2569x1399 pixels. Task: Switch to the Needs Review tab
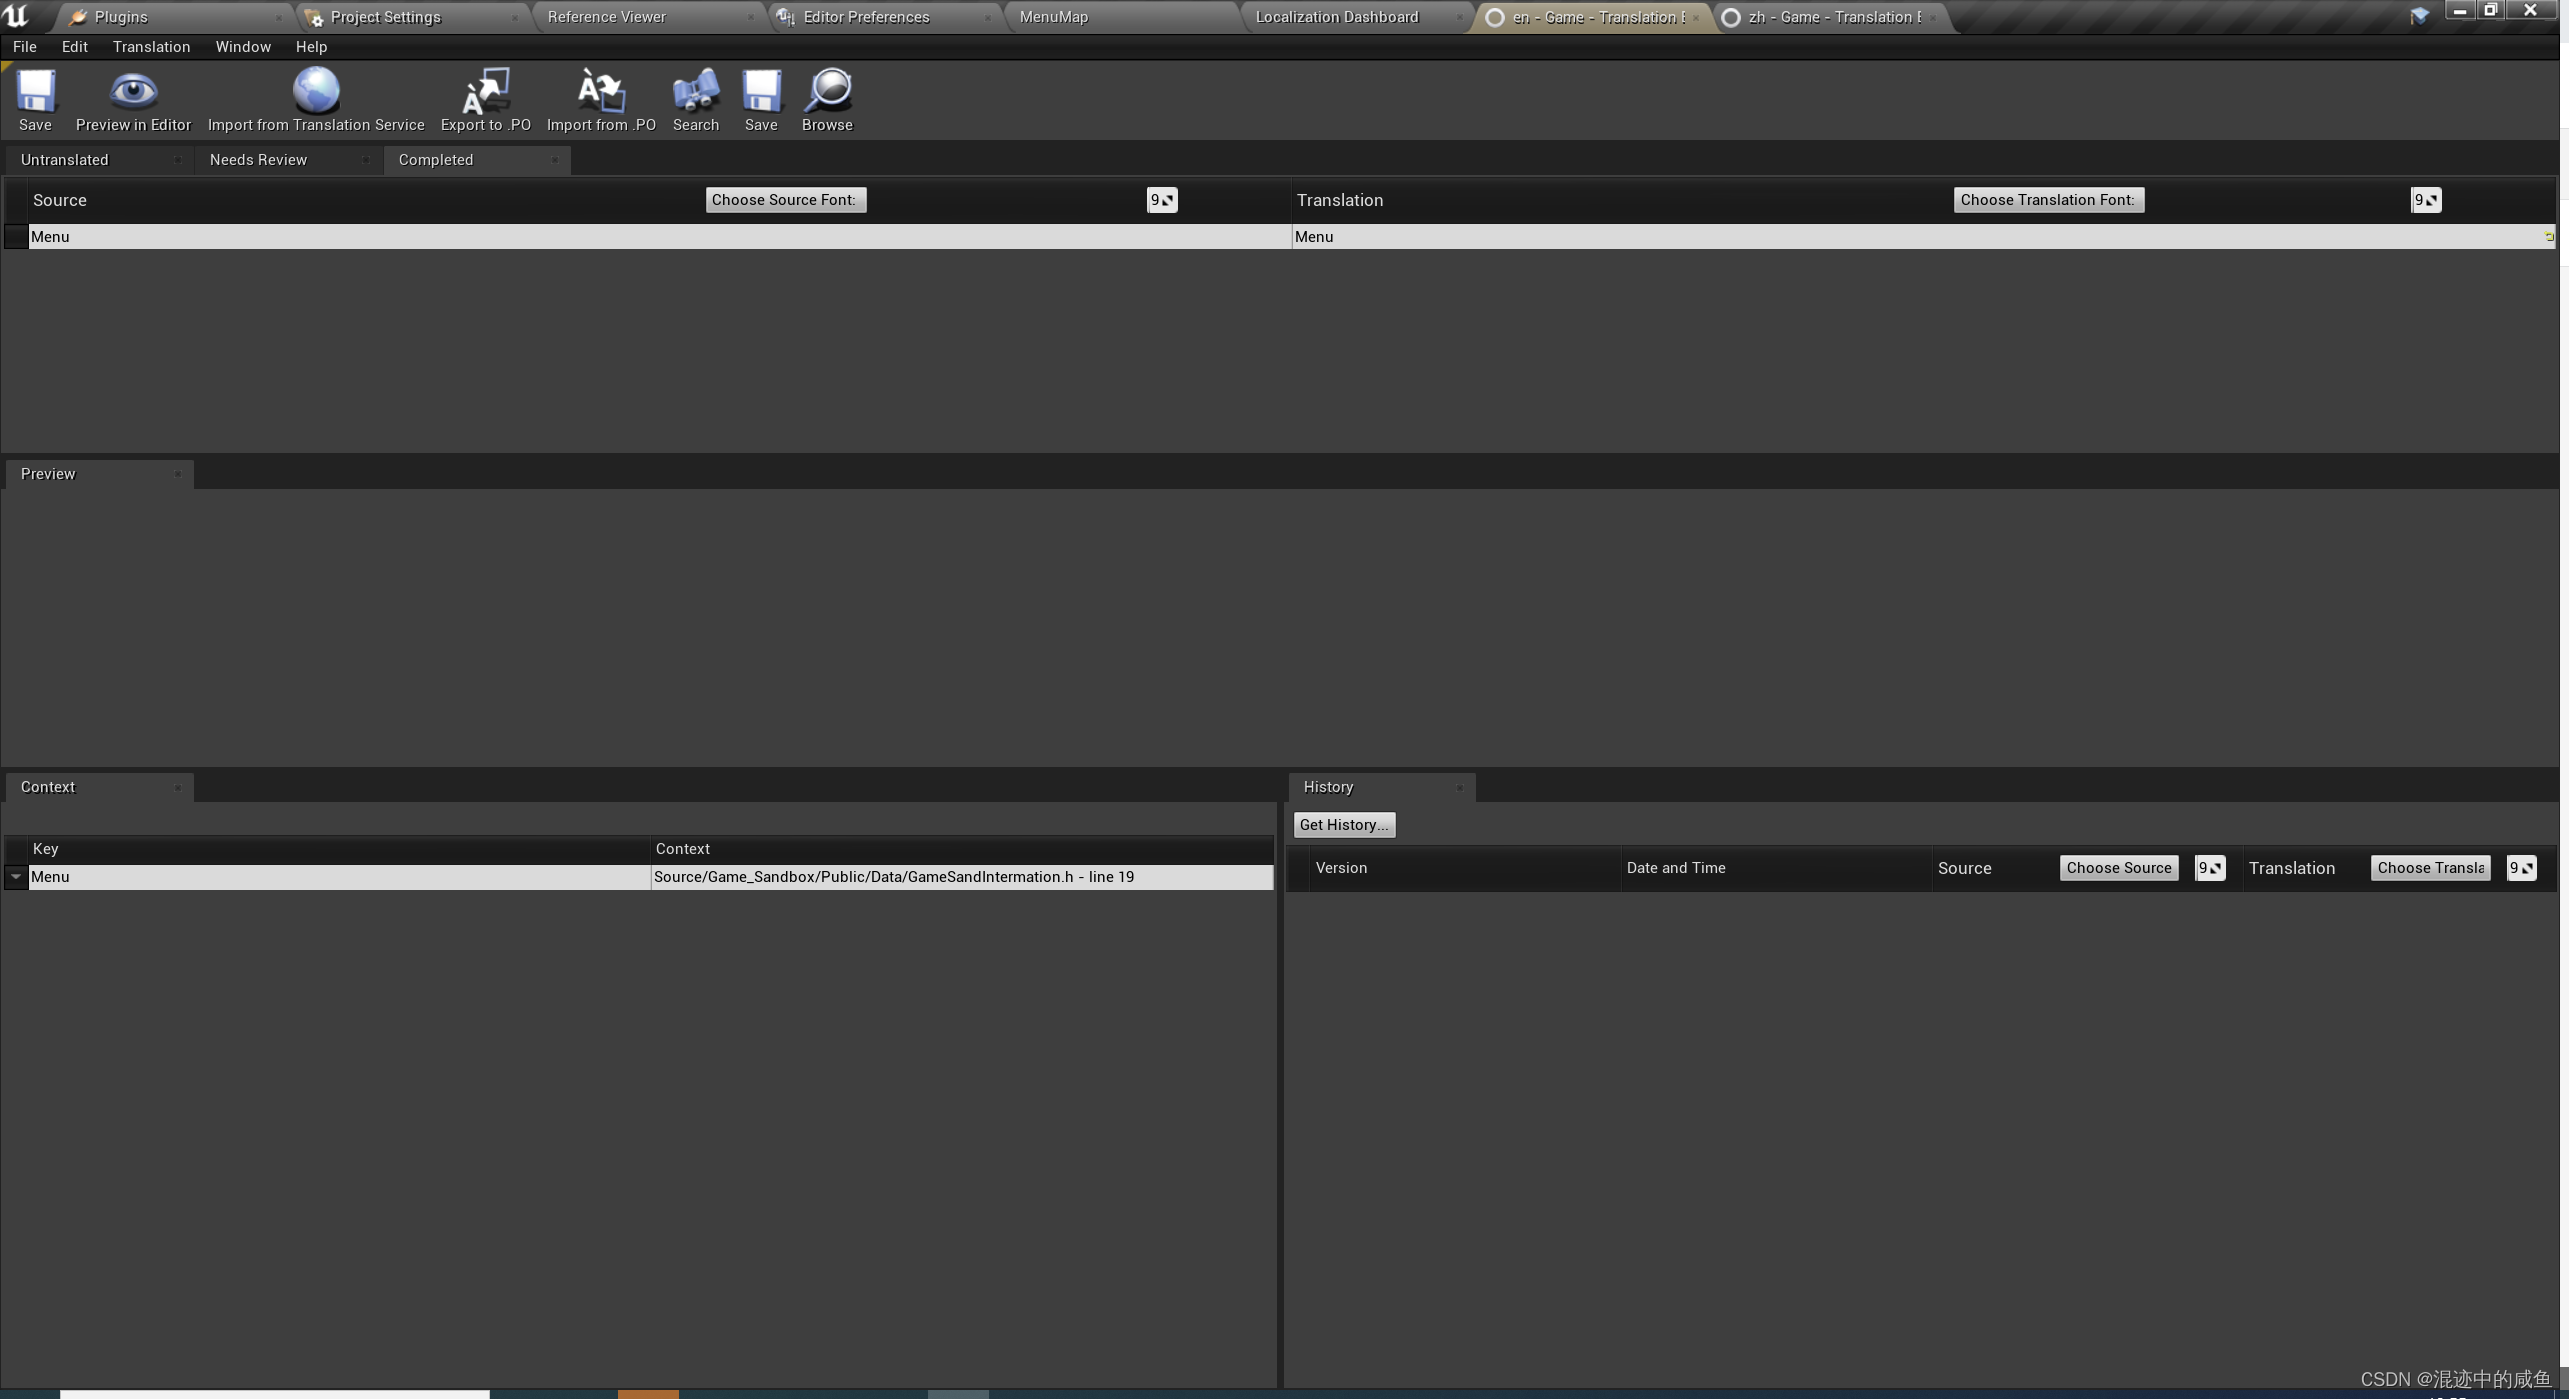[258, 160]
